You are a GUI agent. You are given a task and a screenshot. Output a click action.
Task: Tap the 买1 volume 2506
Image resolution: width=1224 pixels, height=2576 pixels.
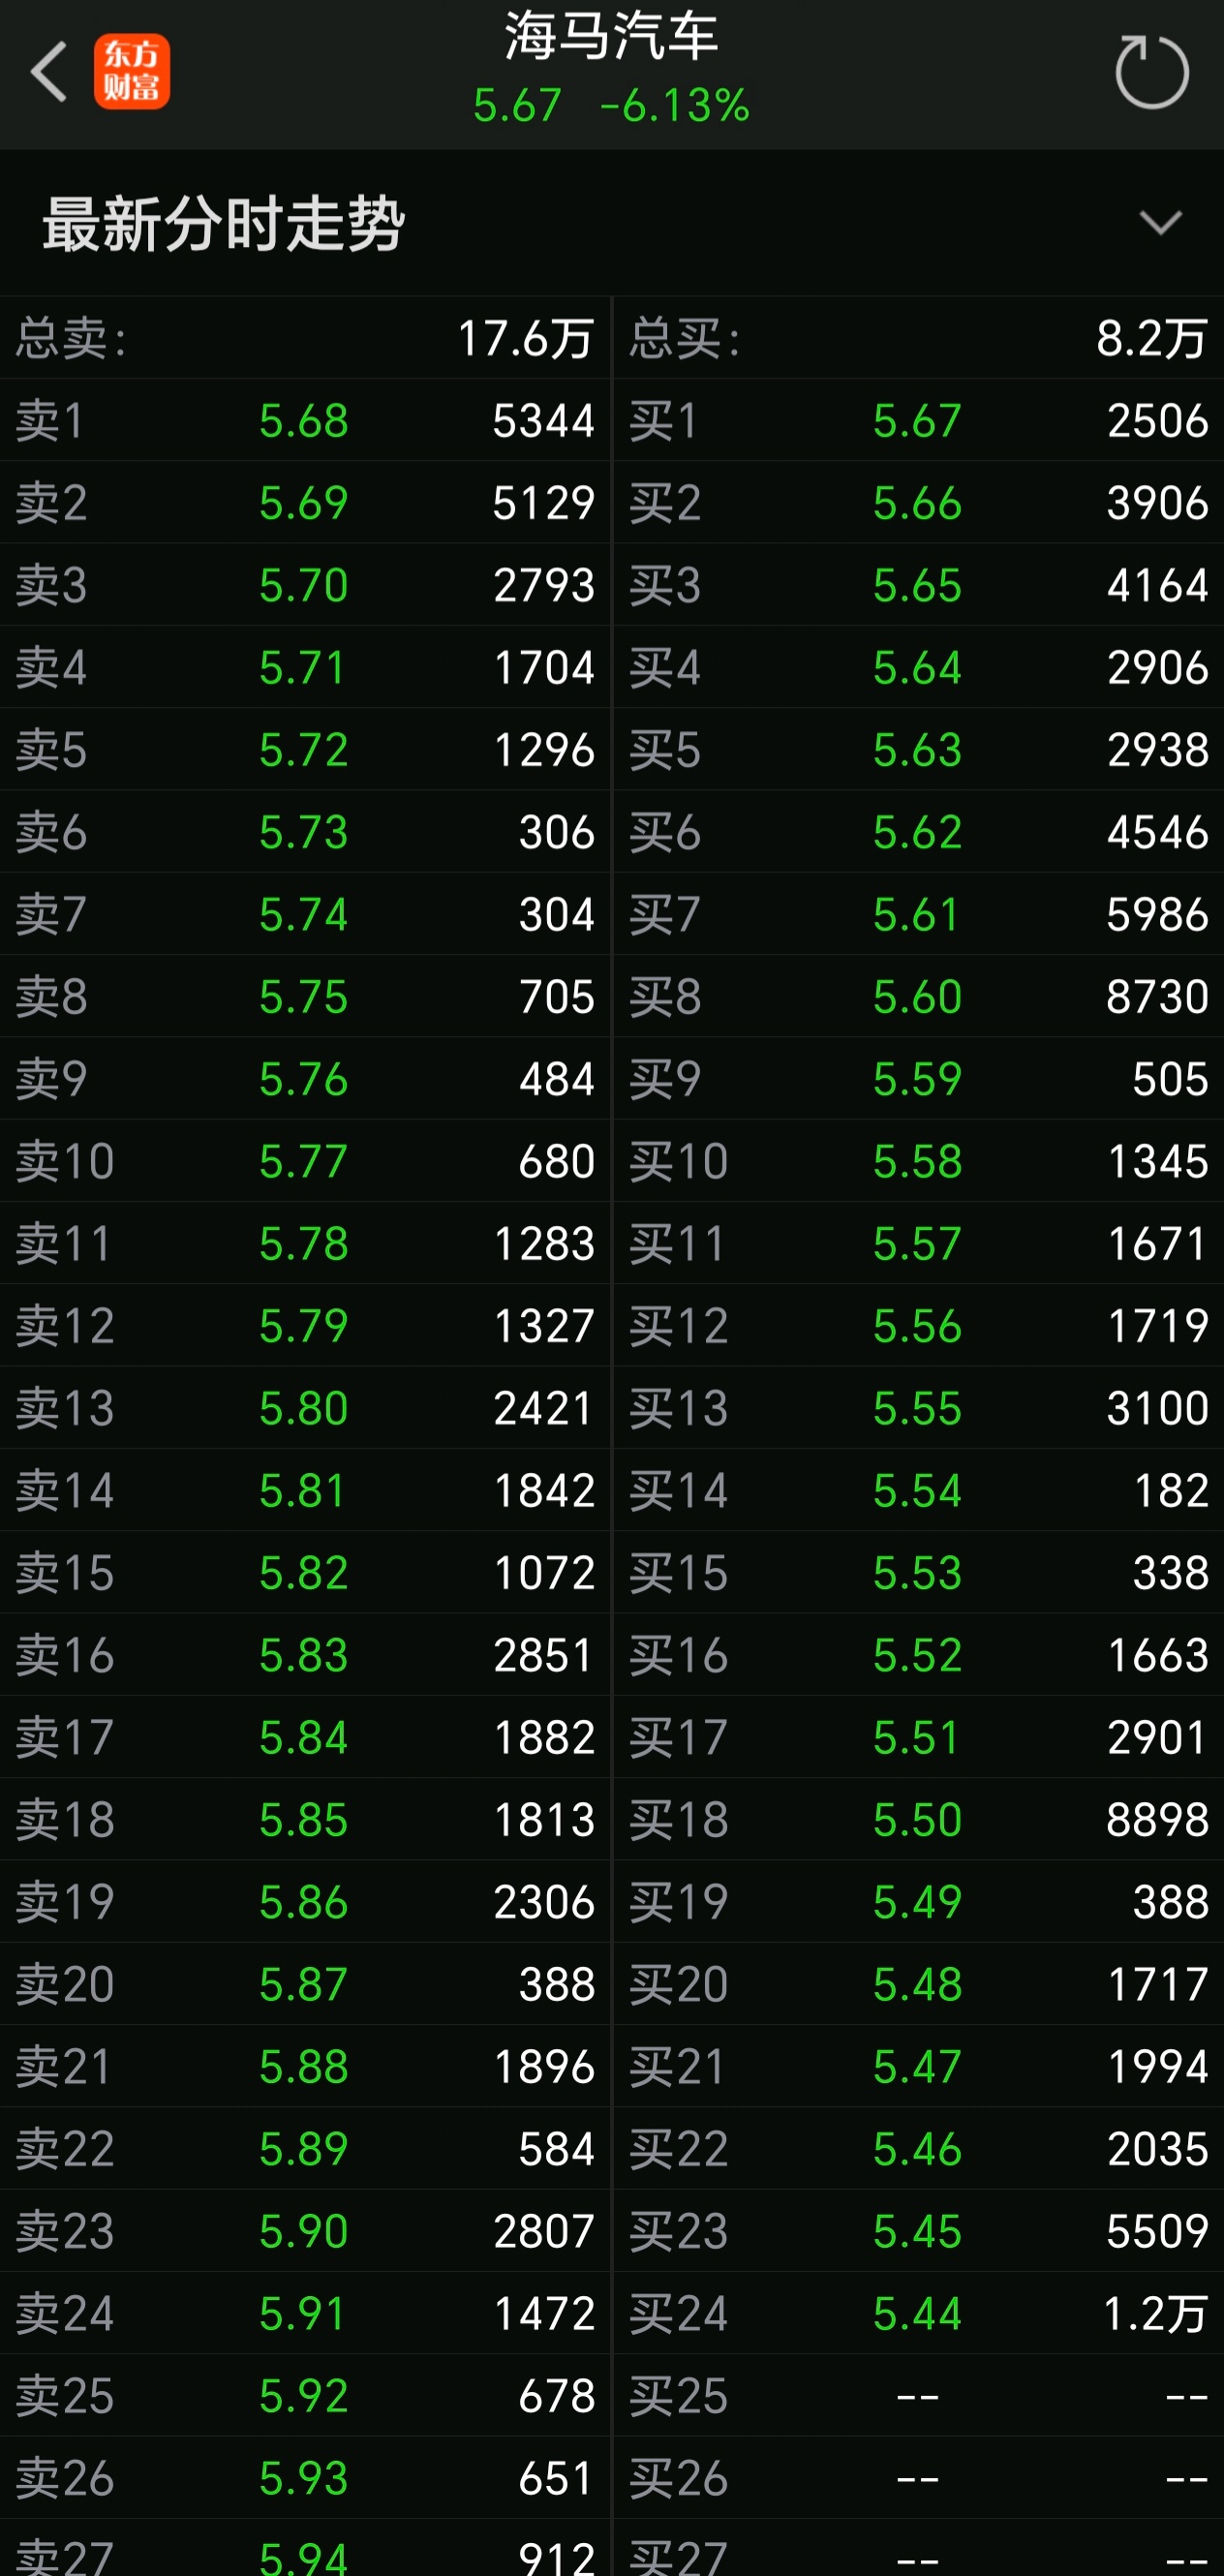(1158, 420)
